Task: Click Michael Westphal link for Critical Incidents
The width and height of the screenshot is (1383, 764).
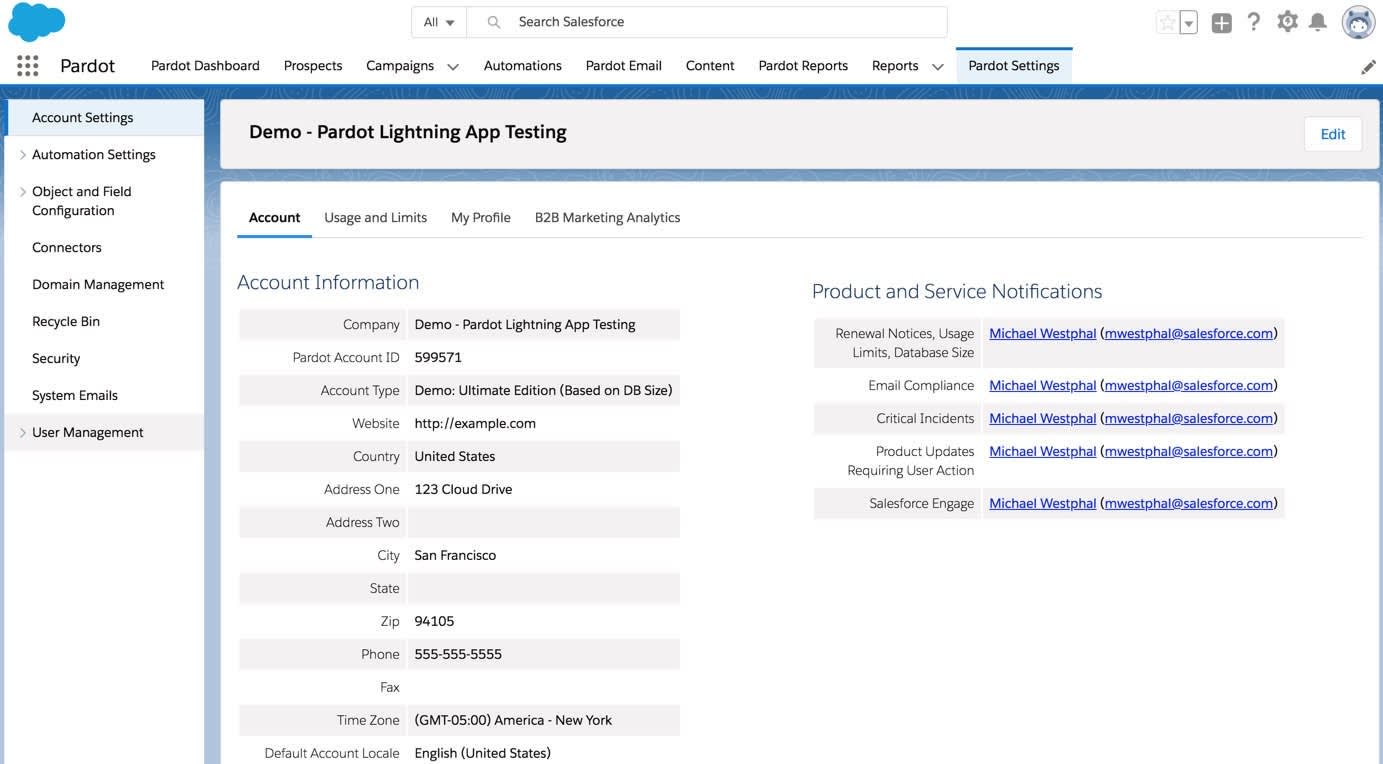Action: [x=1043, y=419]
